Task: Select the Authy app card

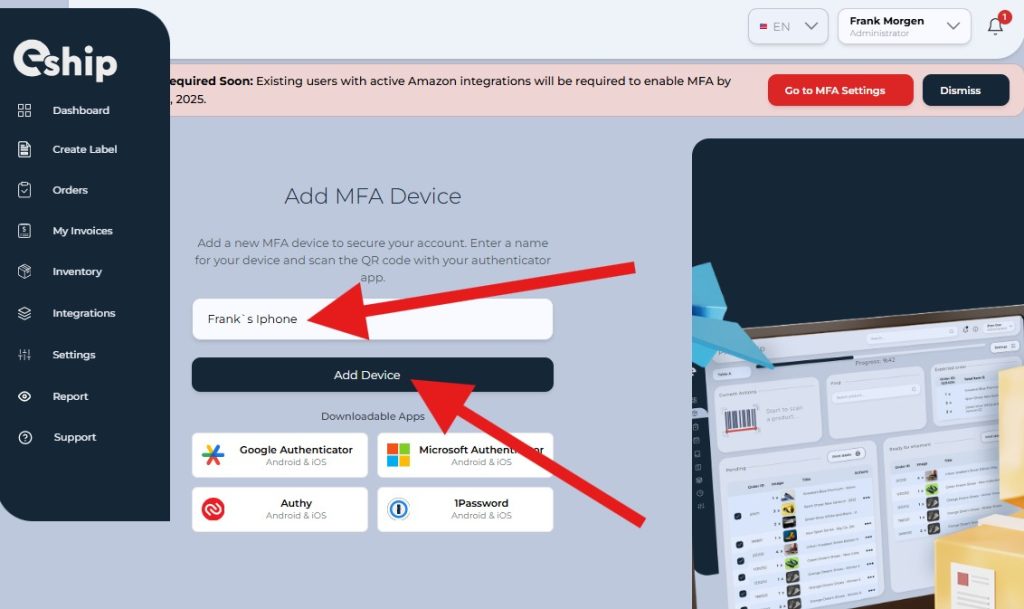Action: (280, 509)
